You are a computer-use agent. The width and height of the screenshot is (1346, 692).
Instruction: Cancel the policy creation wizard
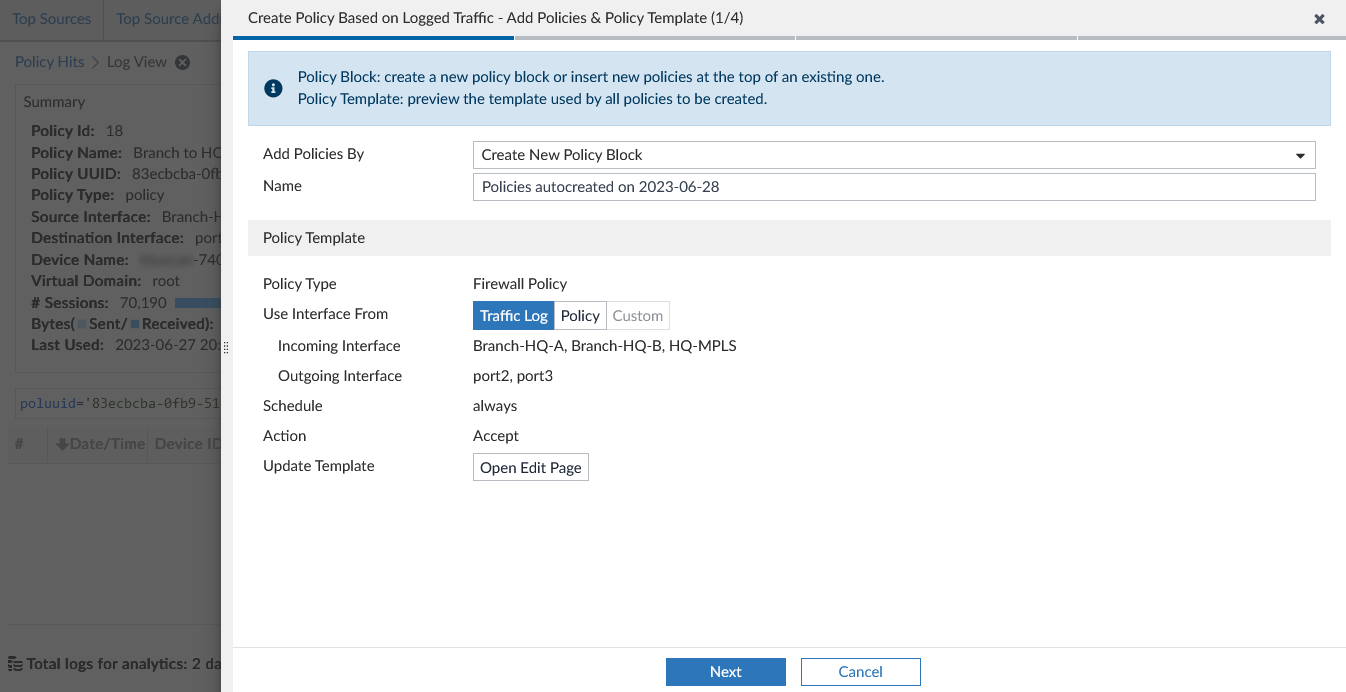tap(860, 672)
